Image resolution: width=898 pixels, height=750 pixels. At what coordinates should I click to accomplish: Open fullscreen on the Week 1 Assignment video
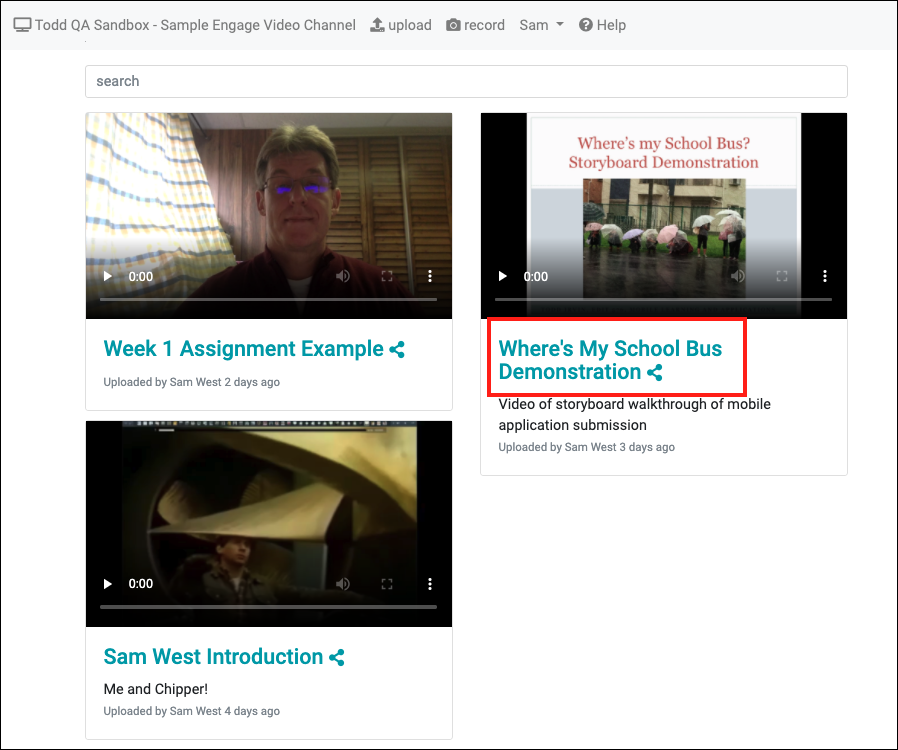coord(387,276)
